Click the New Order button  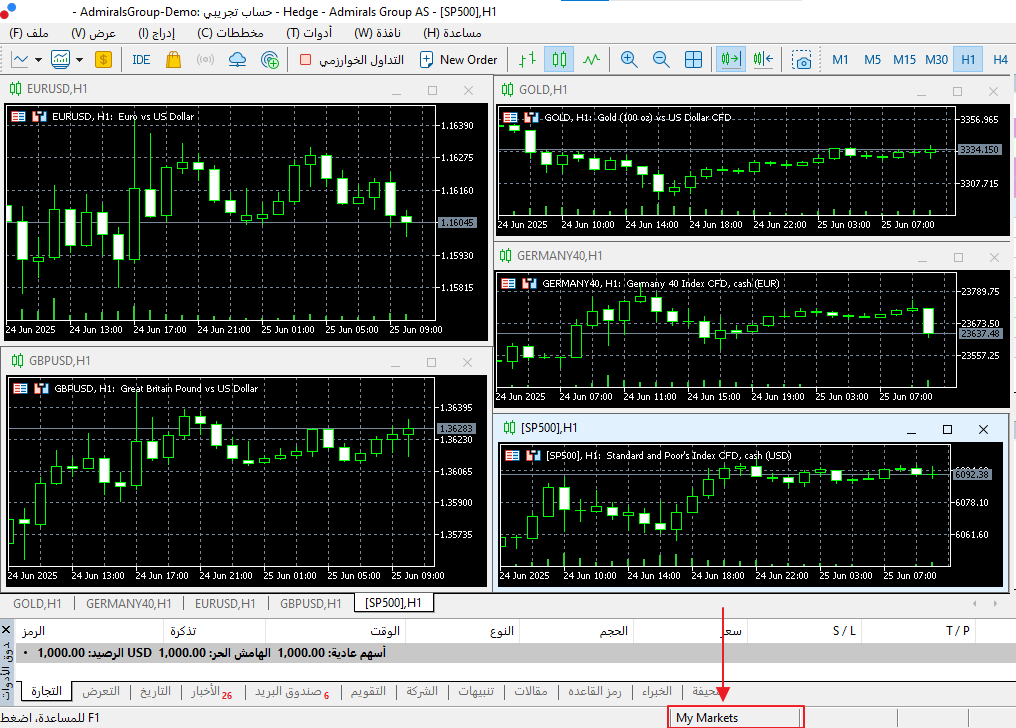[x=459, y=60]
